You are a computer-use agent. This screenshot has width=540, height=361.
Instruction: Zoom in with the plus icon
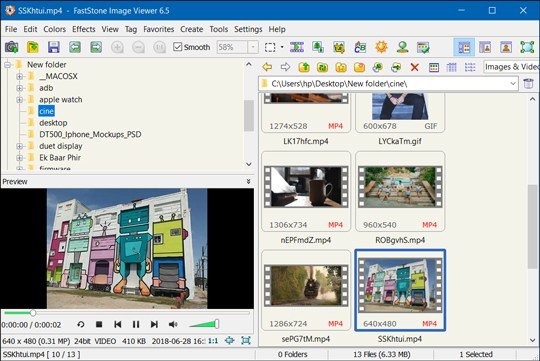tap(117, 47)
